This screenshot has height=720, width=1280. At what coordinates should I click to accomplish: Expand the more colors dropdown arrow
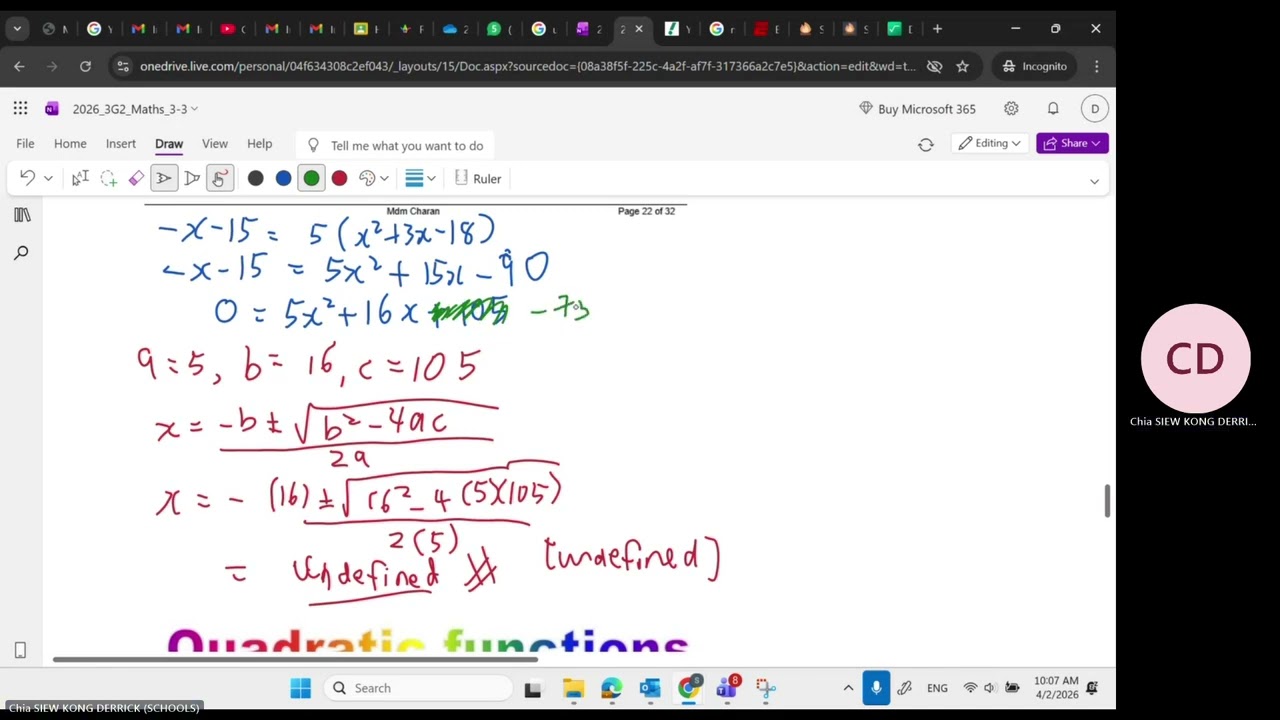pos(384,178)
